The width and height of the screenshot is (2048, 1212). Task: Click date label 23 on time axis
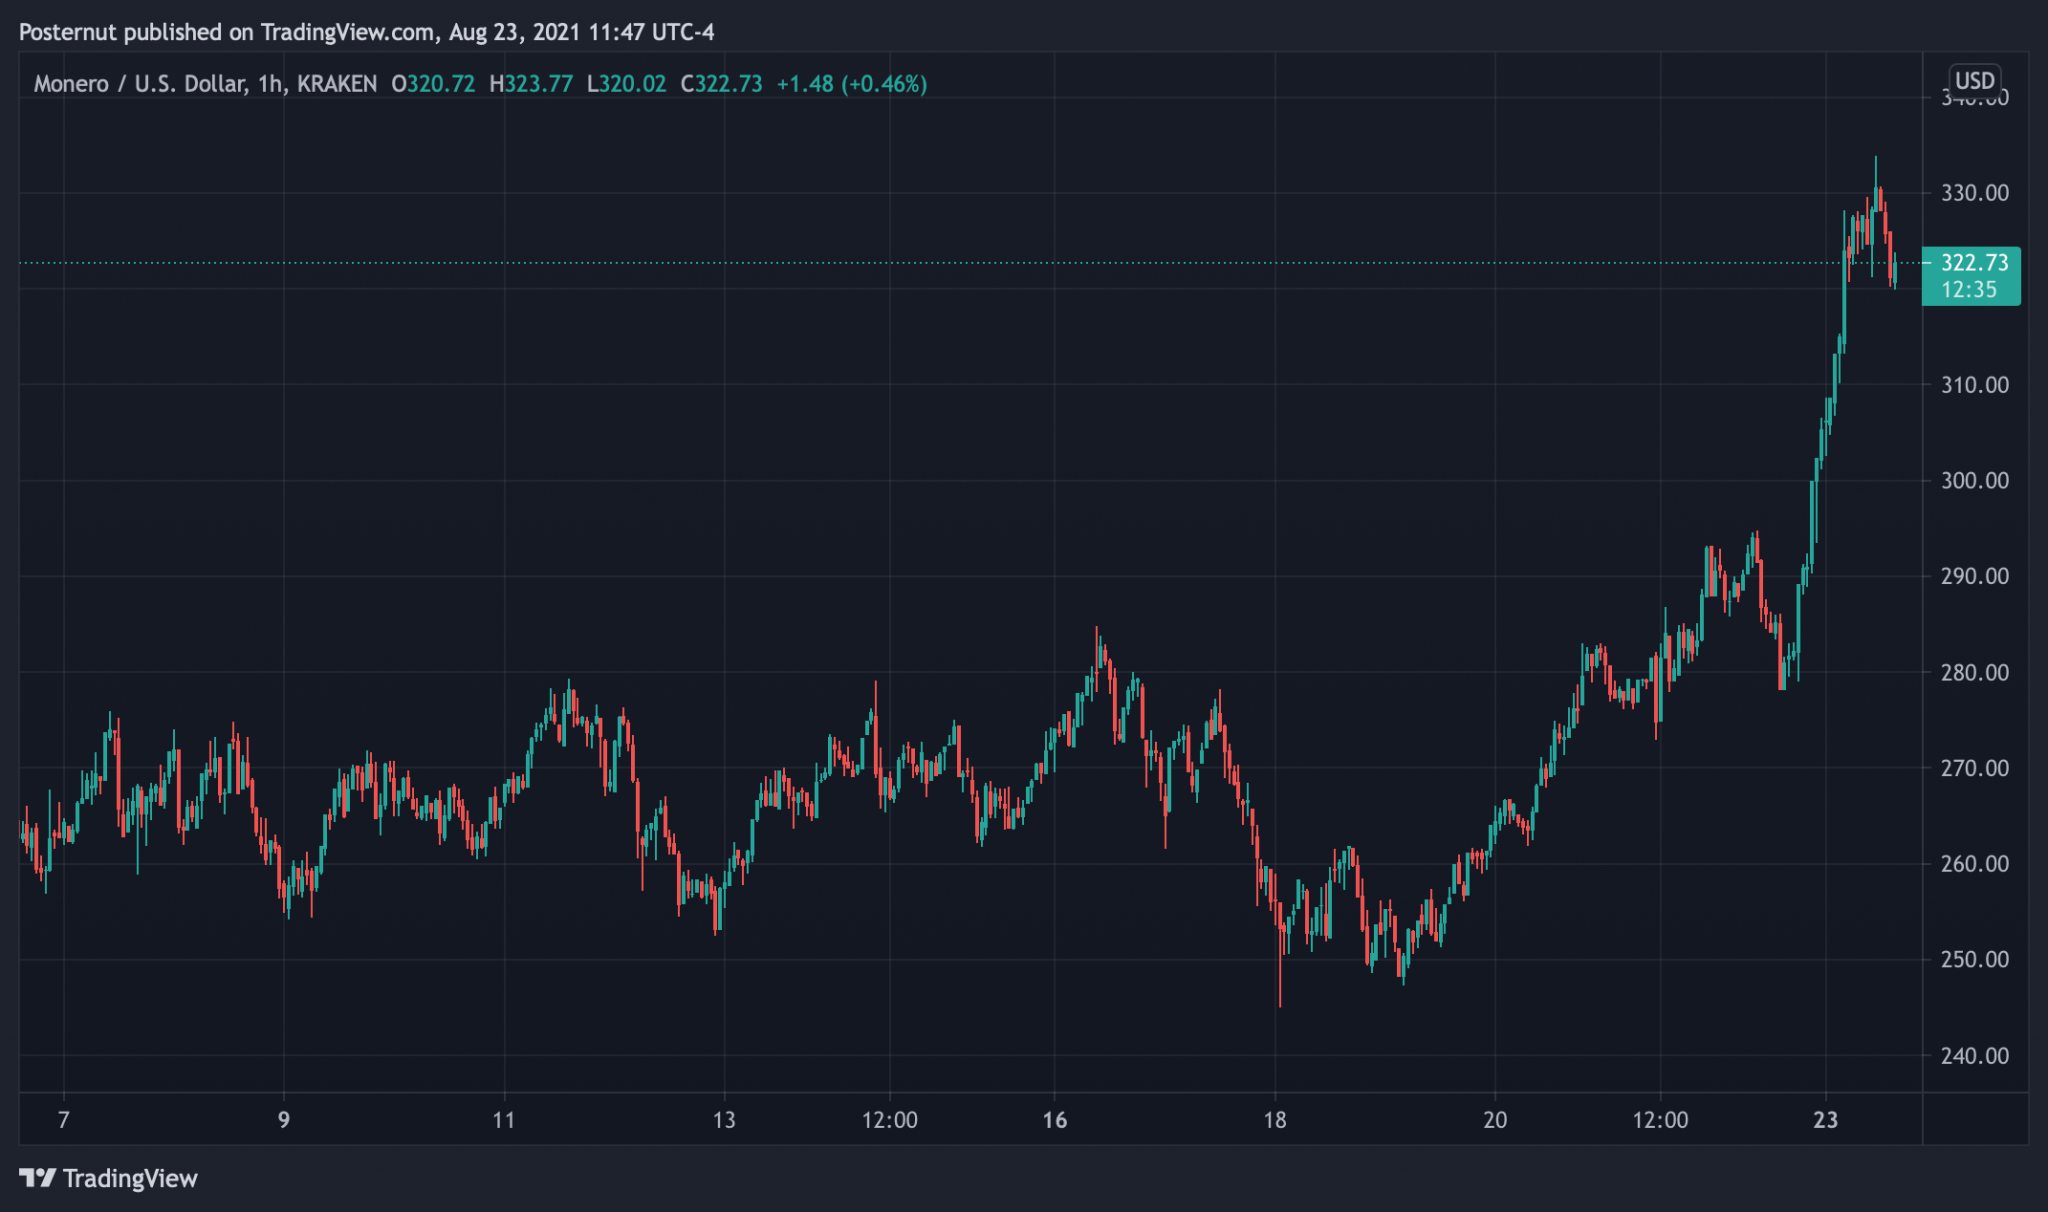coord(1826,1120)
